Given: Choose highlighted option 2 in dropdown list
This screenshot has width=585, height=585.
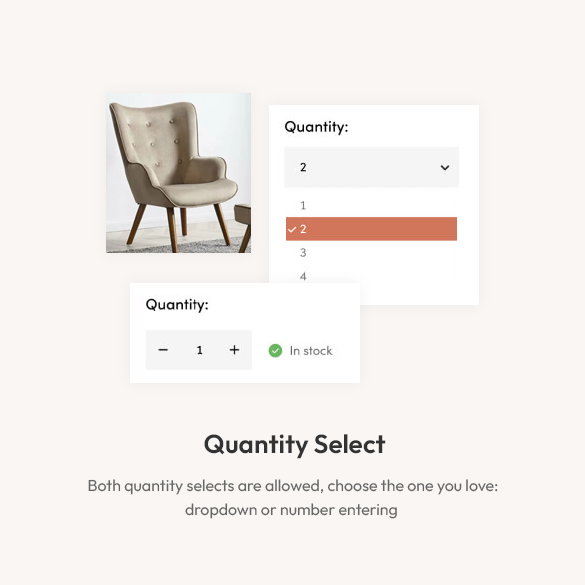Looking at the screenshot, I should pos(371,229).
